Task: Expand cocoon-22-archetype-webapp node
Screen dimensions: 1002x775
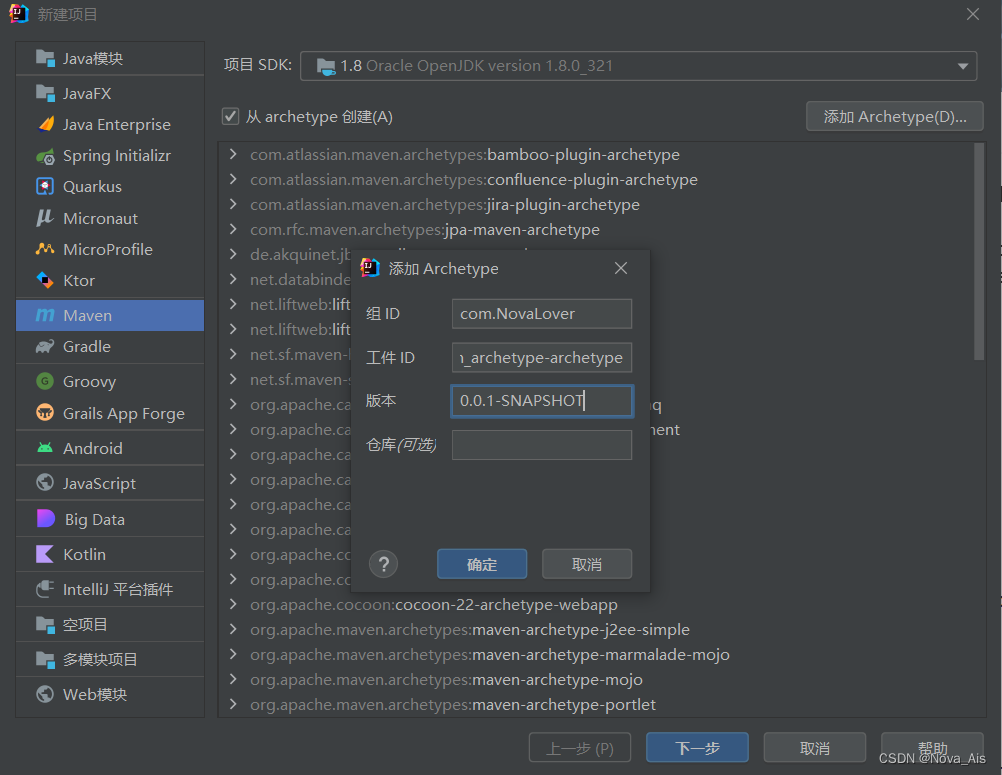Action: pos(233,604)
